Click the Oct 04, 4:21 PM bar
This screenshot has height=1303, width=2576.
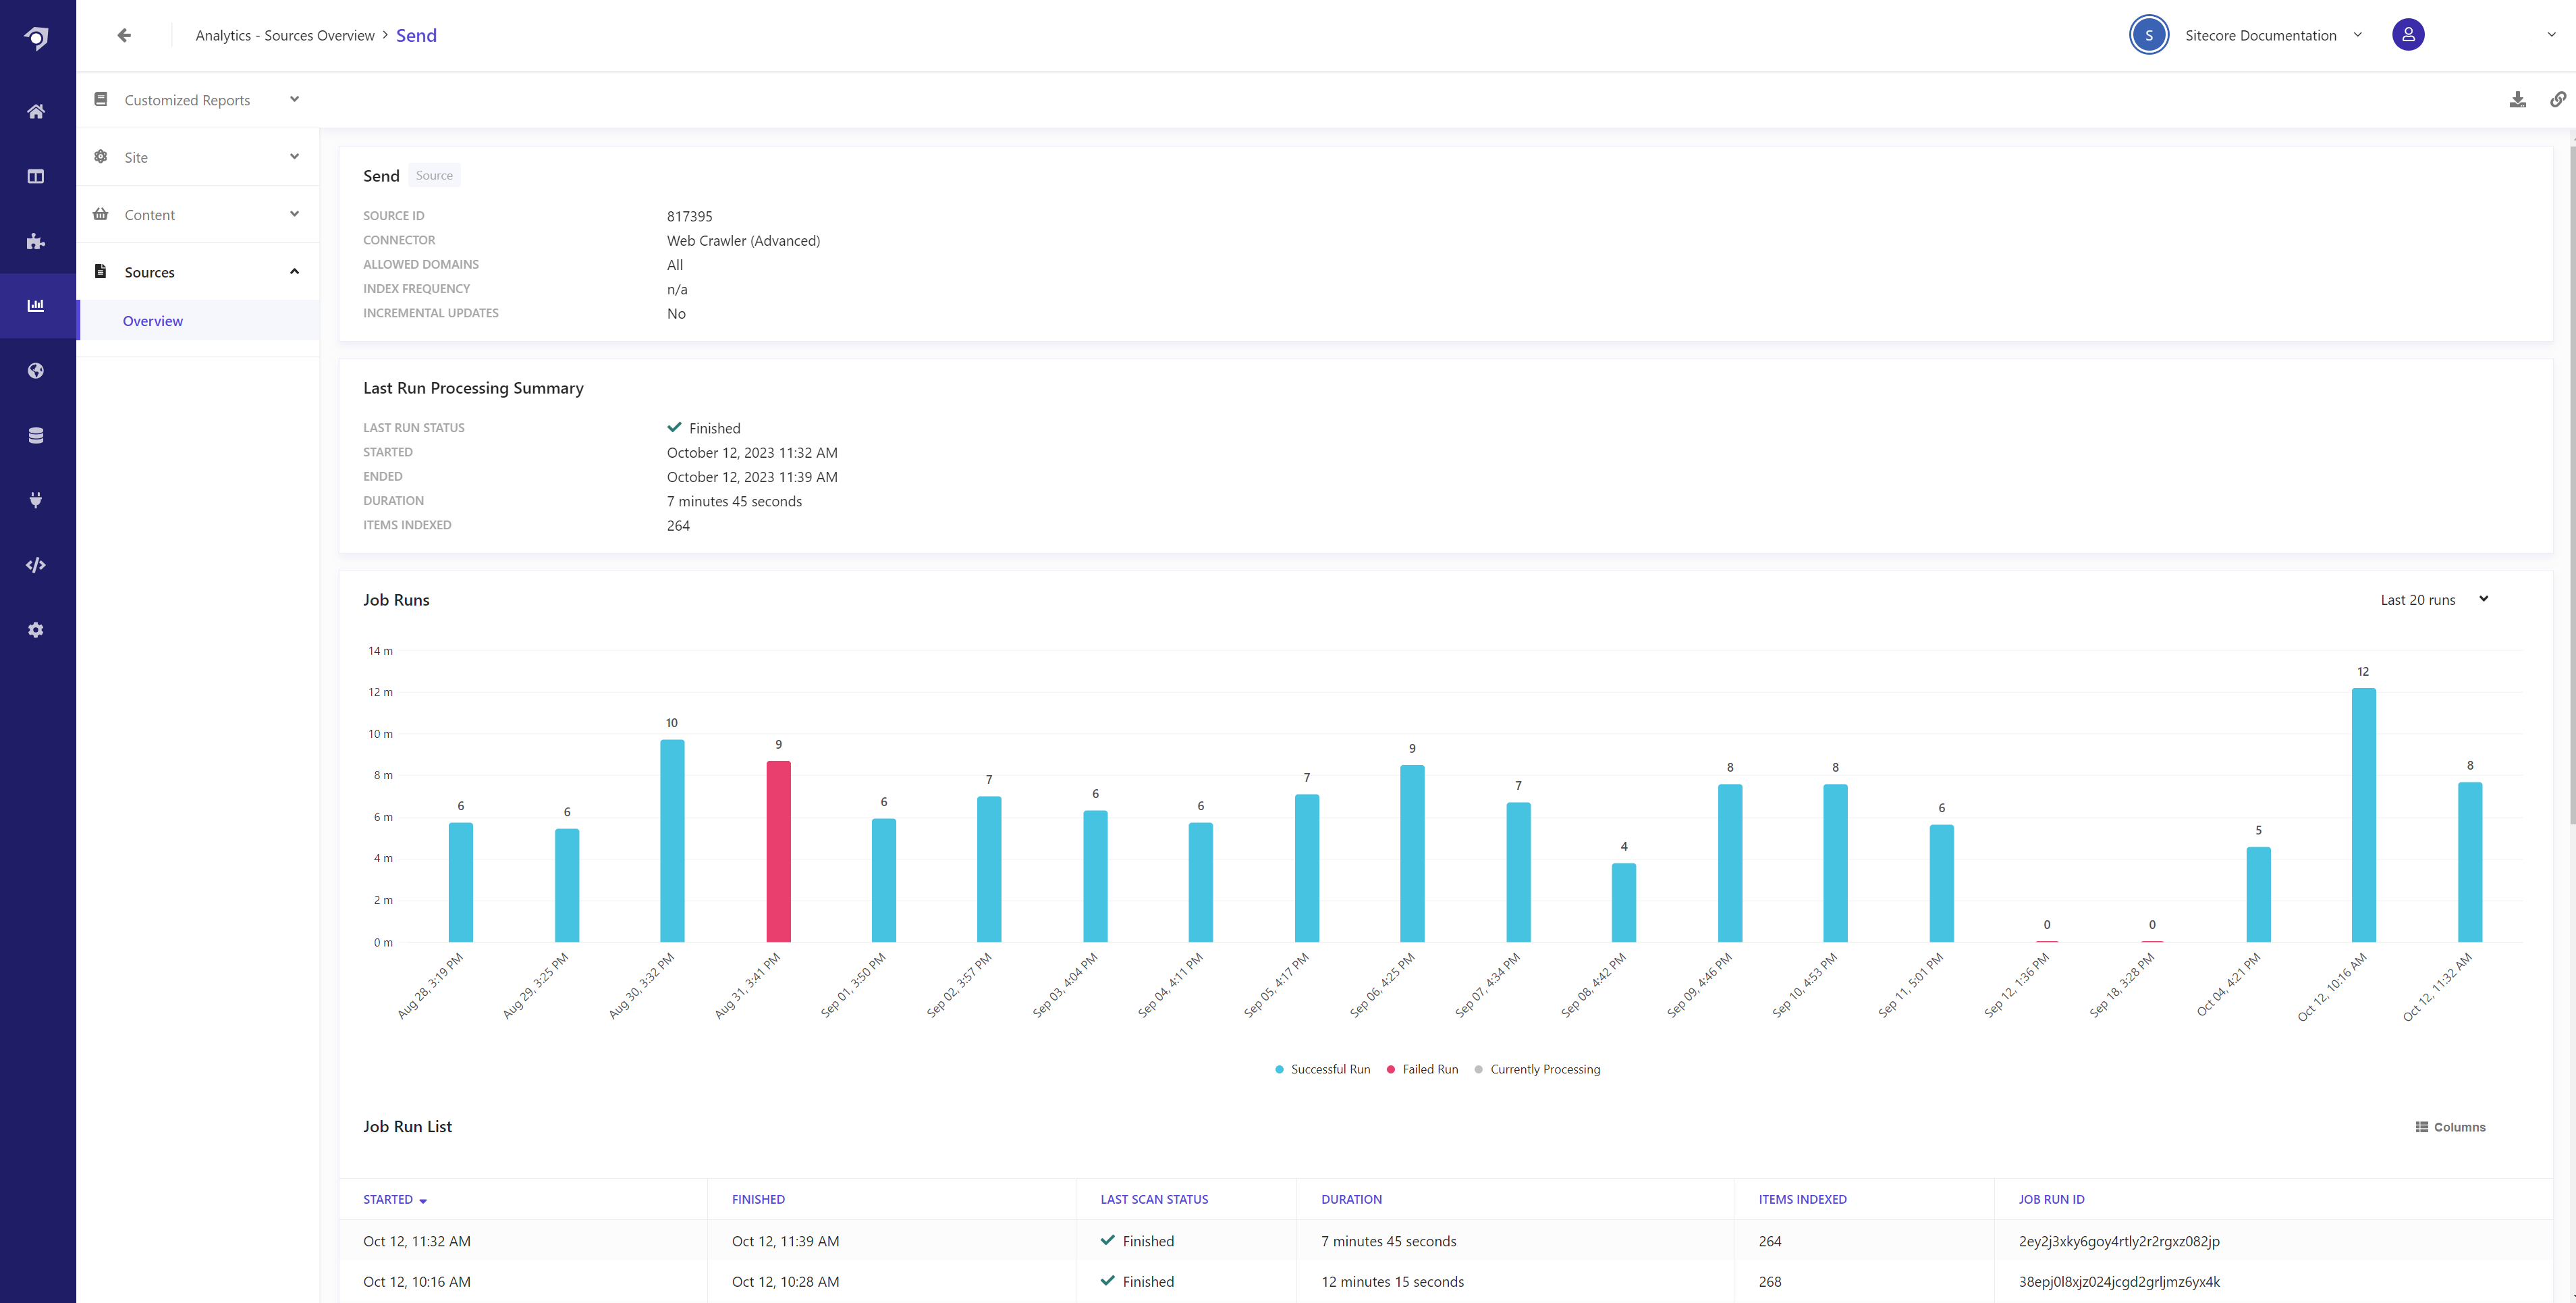click(2258, 895)
